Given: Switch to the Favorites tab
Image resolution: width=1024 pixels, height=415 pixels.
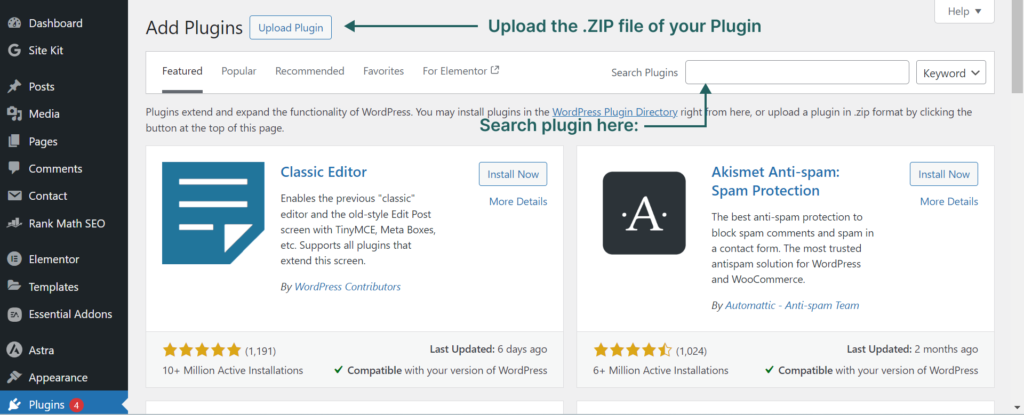Looking at the screenshot, I should 383,71.
